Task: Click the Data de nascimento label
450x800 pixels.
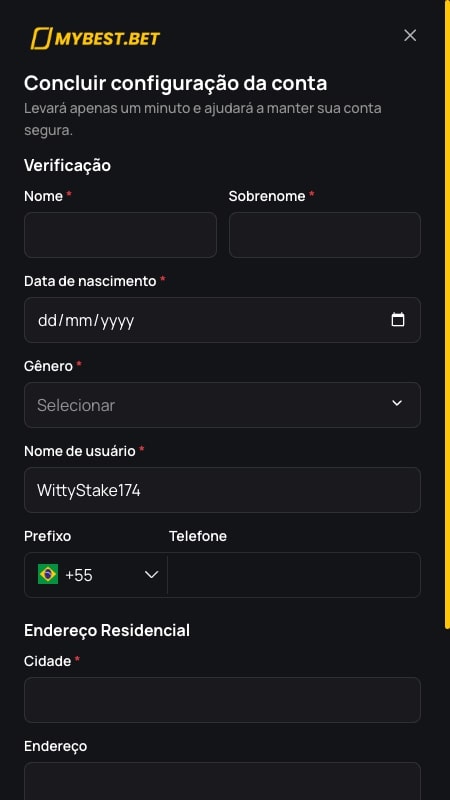Action: (90, 281)
